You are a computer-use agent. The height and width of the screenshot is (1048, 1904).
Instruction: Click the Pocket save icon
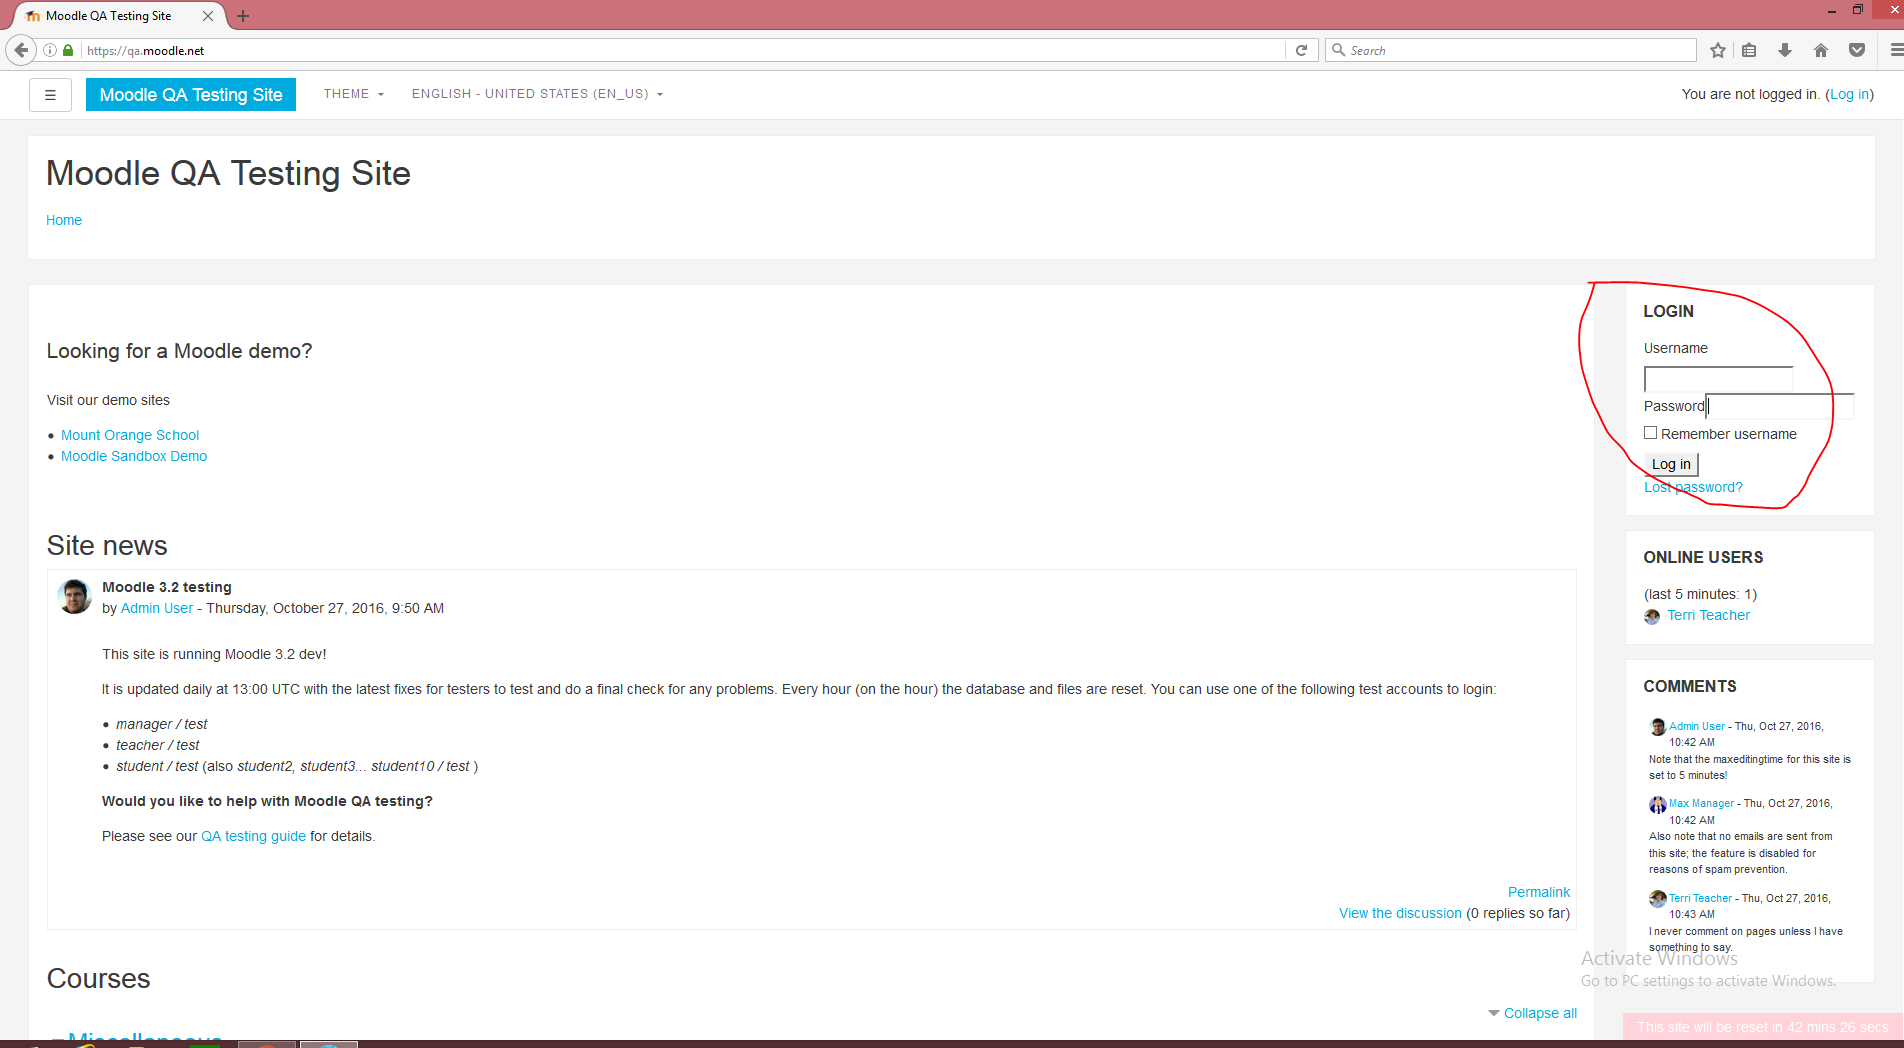[1857, 50]
